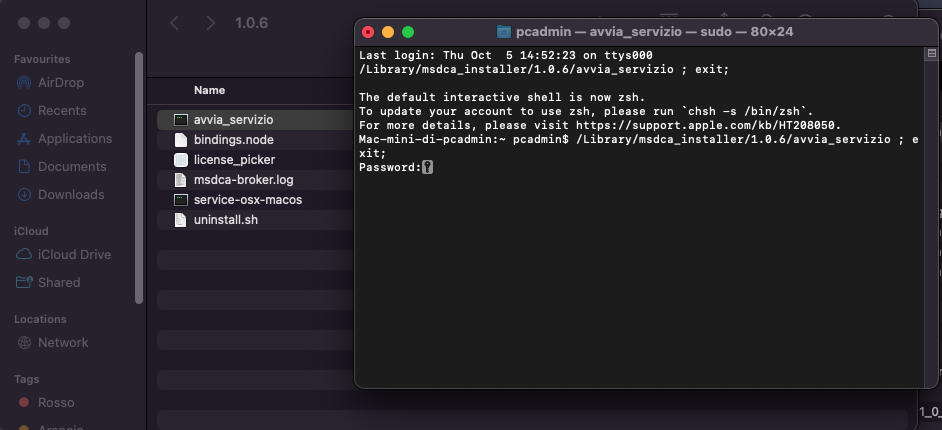Click the bindings.node document icon
Viewport: 942px width, 430px height.
(x=181, y=140)
